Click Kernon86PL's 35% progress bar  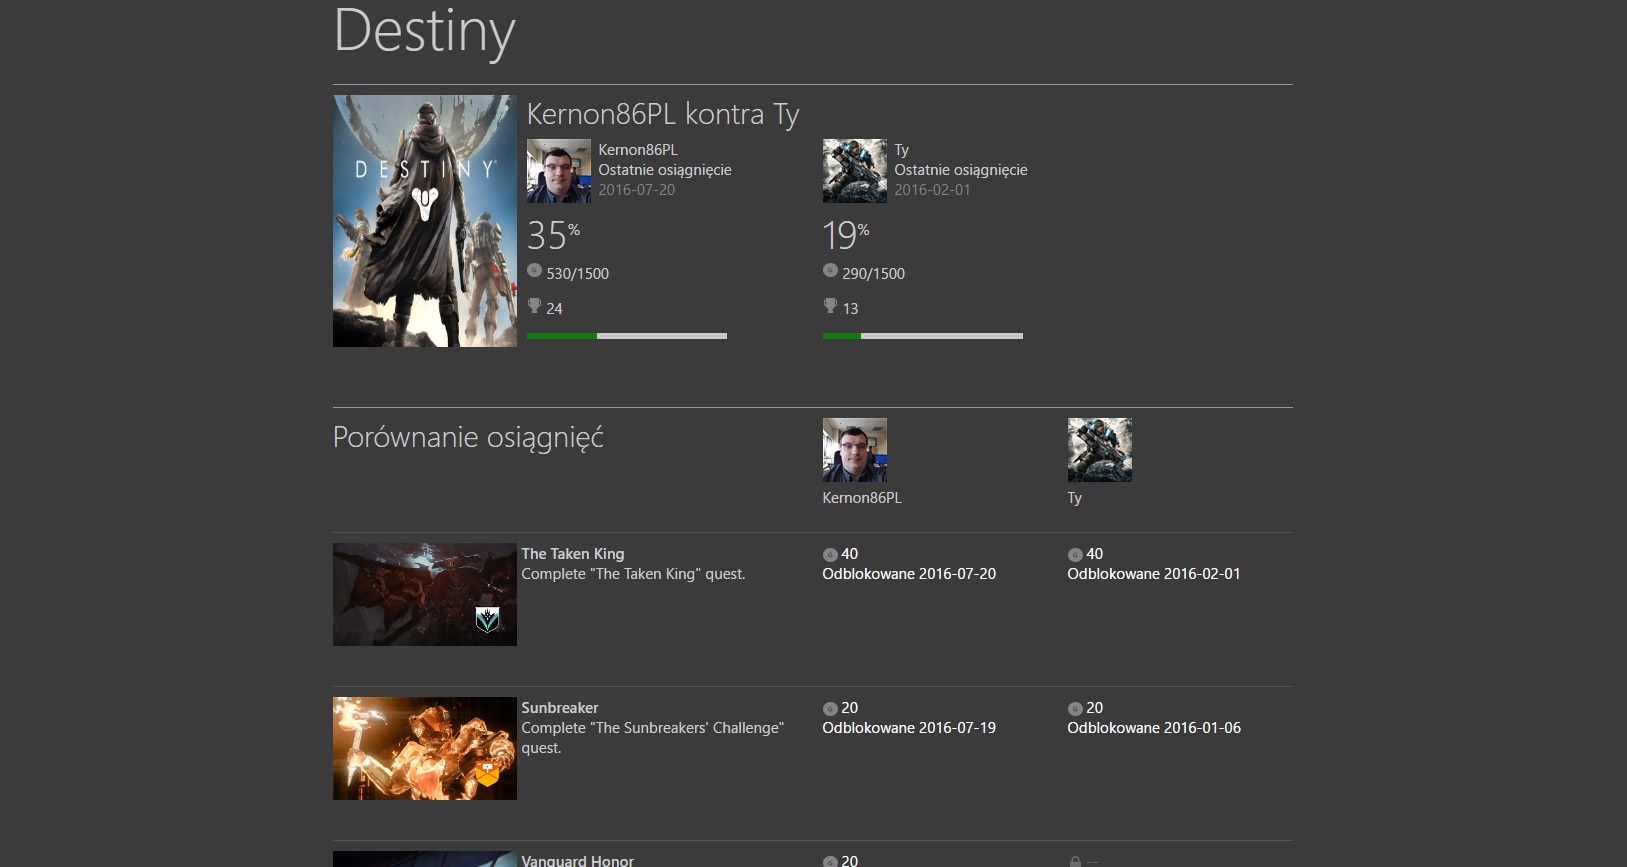pyautogui.click(x=627, y=336)
